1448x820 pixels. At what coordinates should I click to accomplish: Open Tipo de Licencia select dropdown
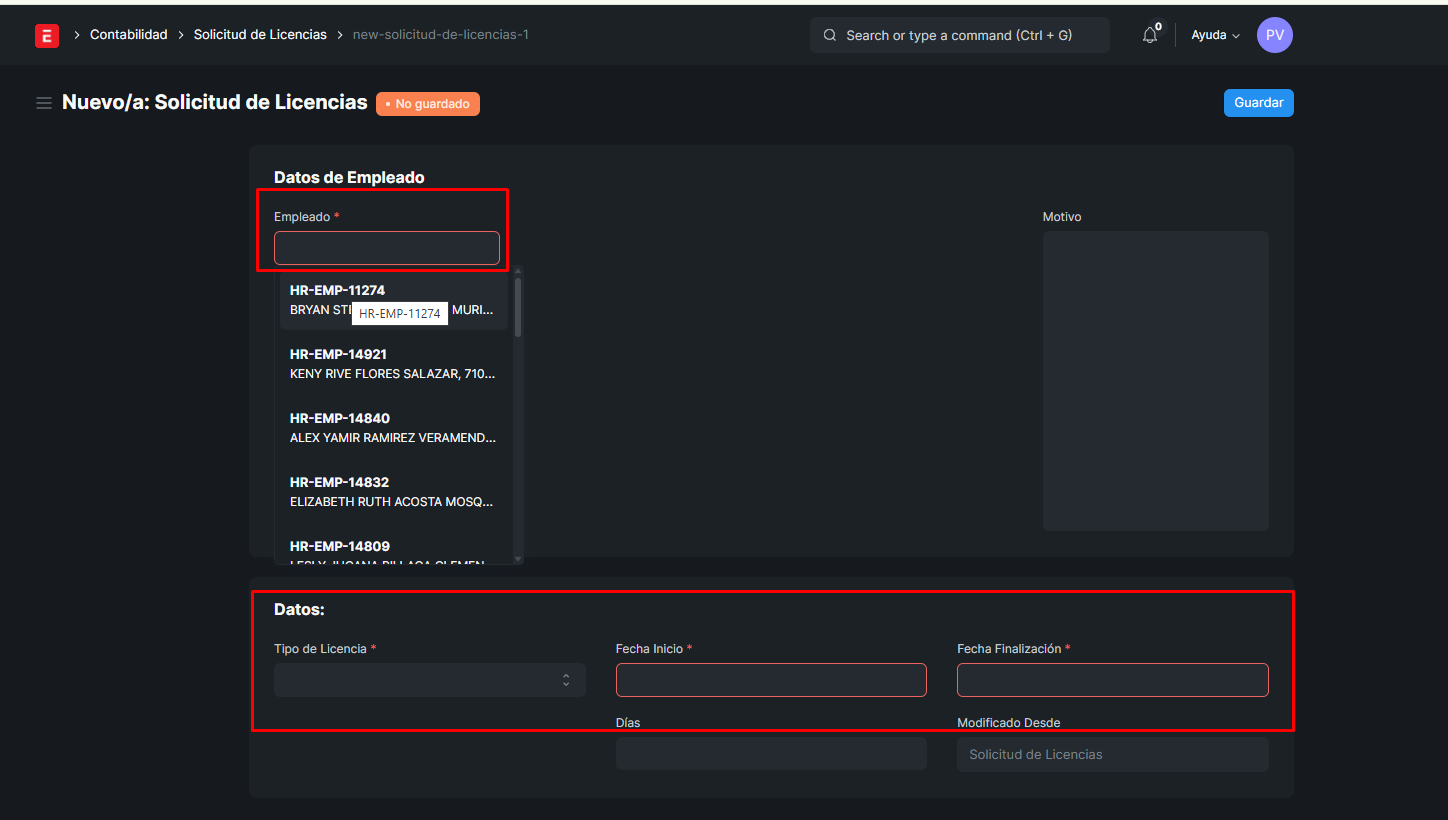pos(429,680)
